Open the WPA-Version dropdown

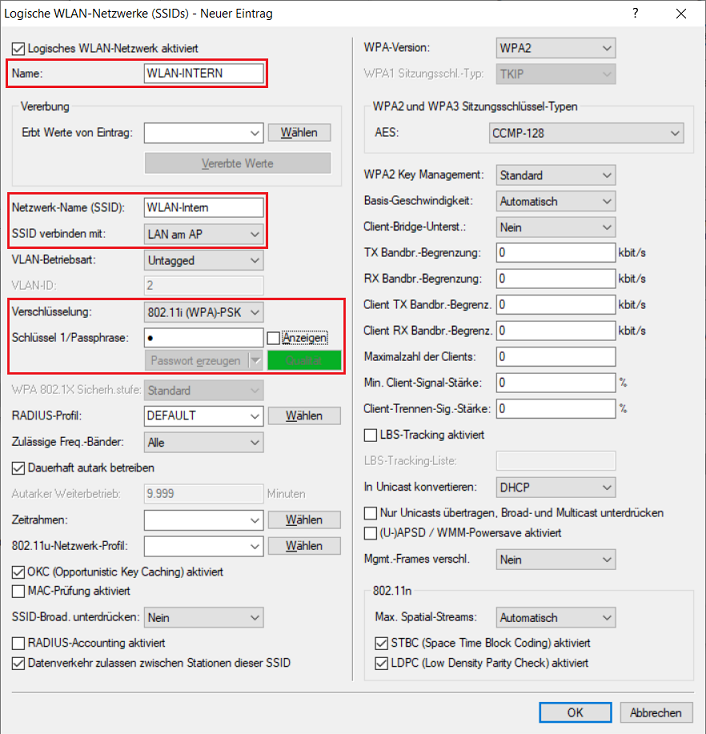(555, 49)
